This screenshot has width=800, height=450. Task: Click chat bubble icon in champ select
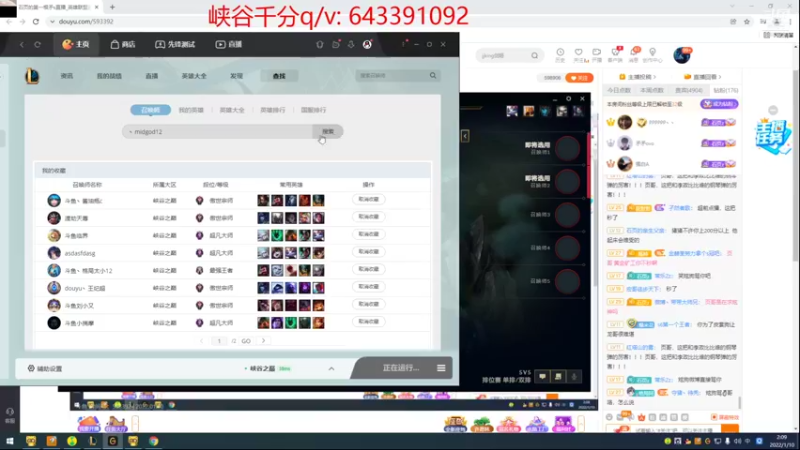(542, 377)
